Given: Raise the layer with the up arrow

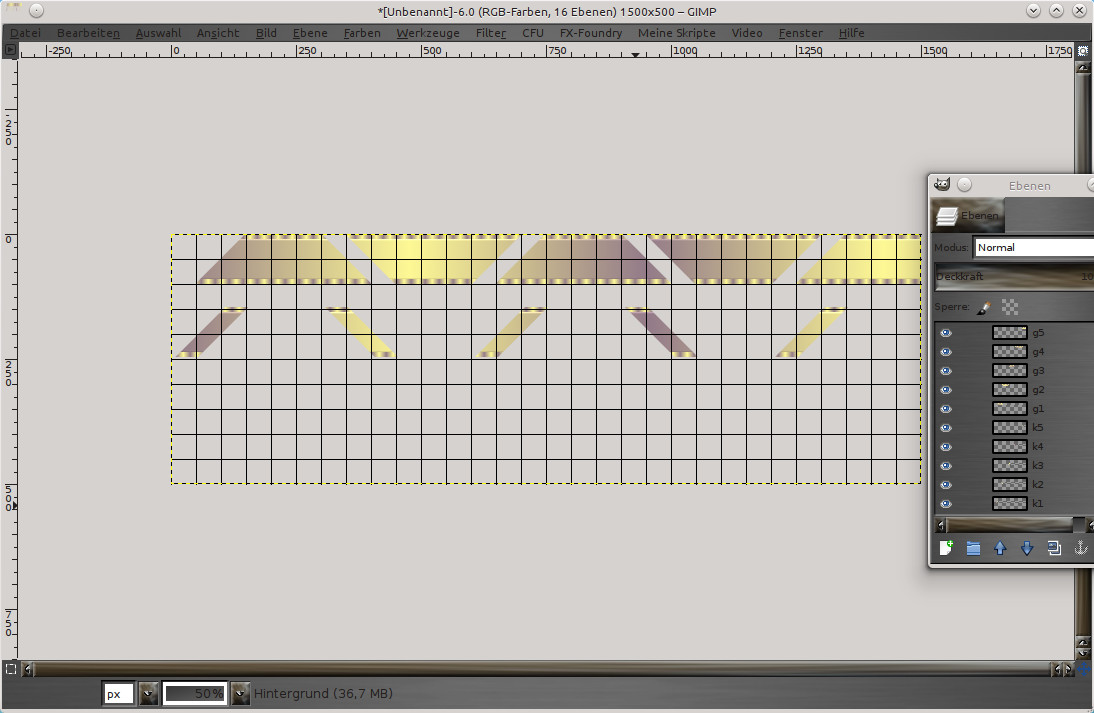Looking at the screenshot, I should (x=1000, y=548).
